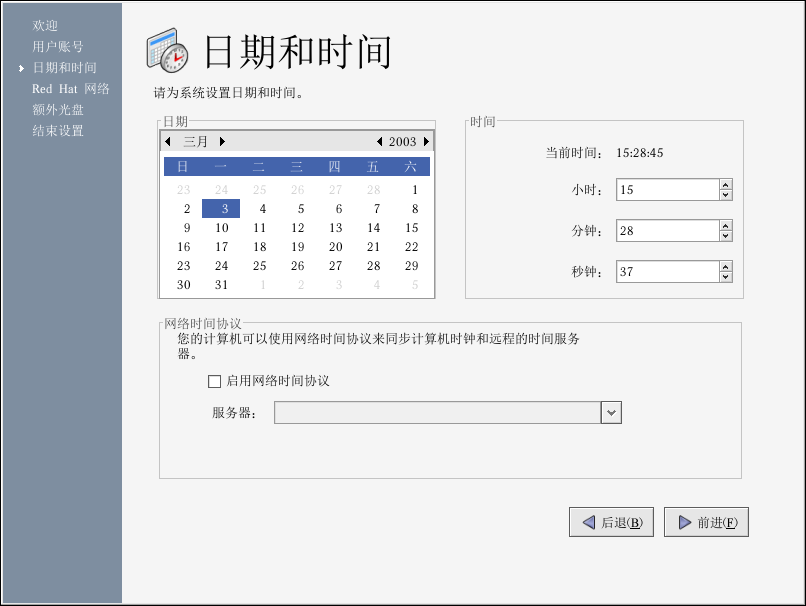This screenshot has height=606, width=806.
Task: Go to next month arrow
Action: (222, 141)
